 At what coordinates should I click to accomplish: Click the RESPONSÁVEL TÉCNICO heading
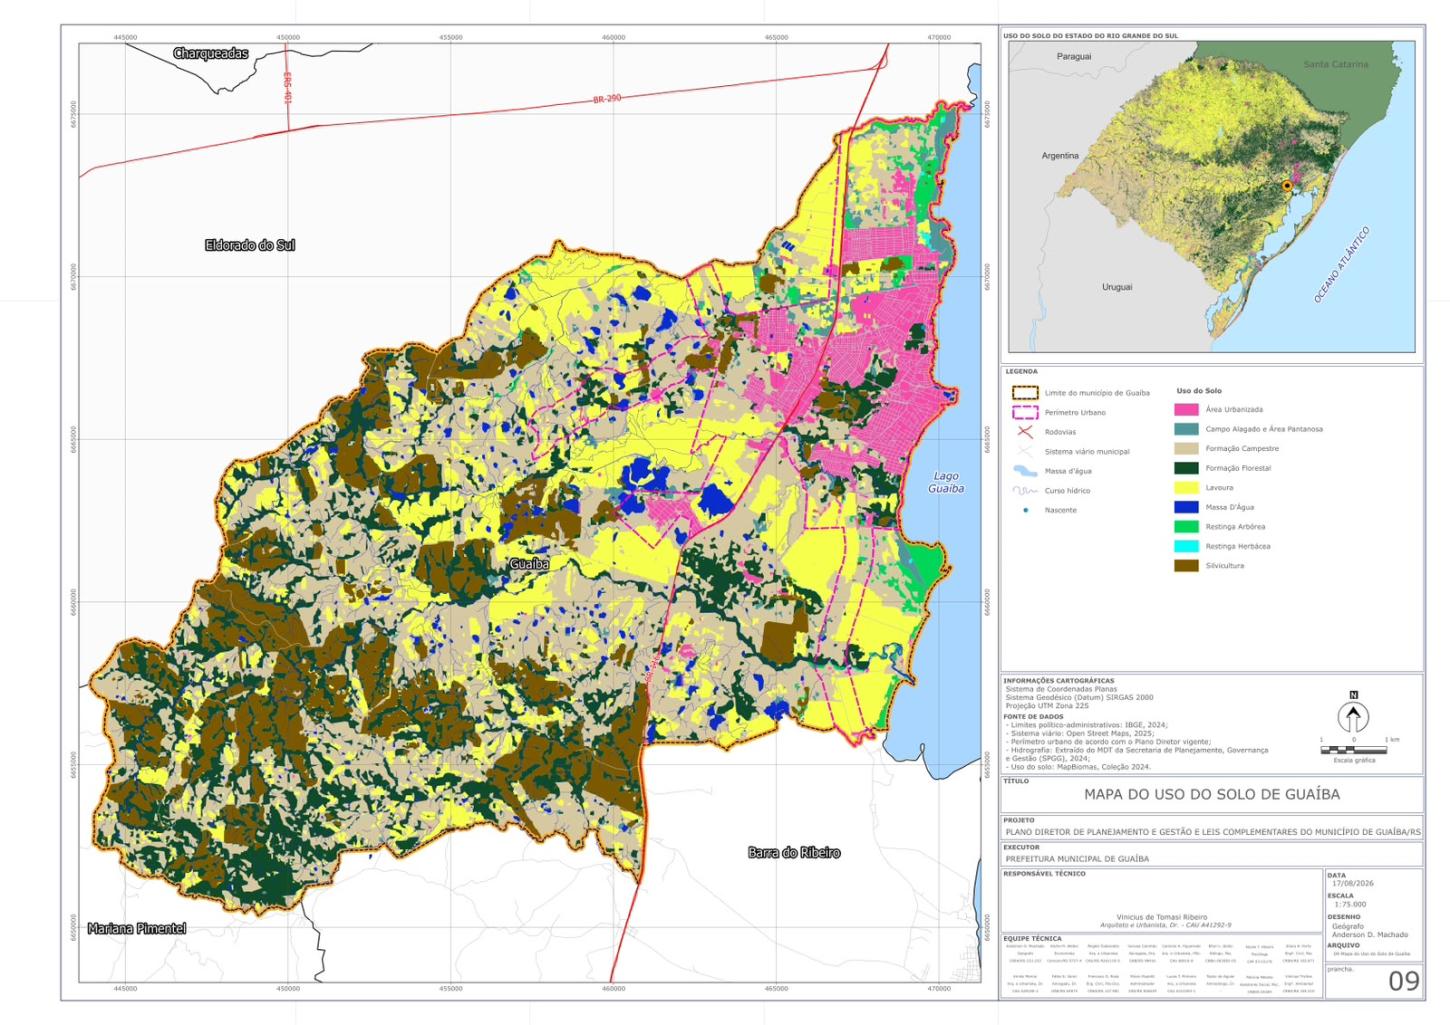point(1044,874)
